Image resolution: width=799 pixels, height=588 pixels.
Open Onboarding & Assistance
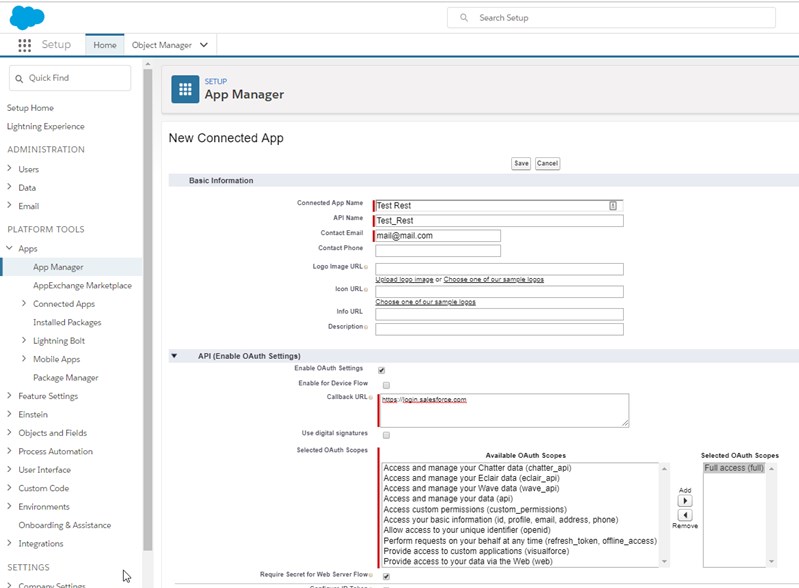[x=65, y=525]
